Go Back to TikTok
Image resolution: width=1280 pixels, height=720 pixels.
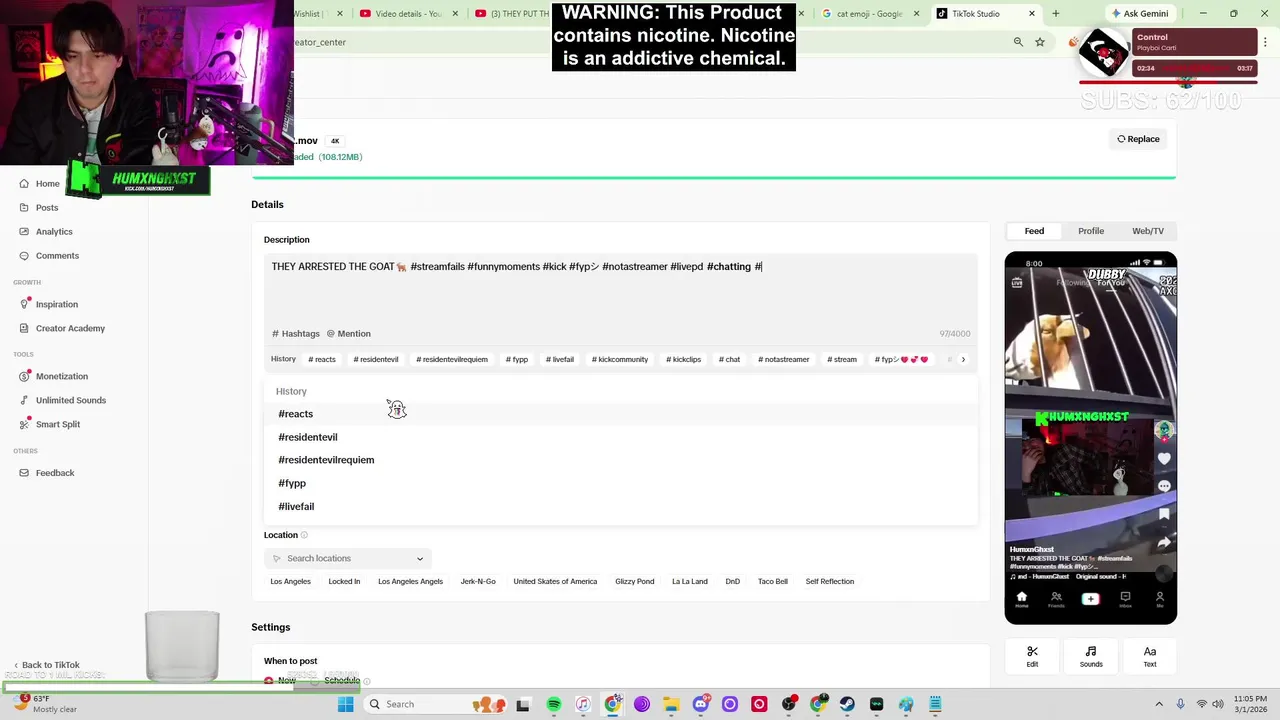pos(47,665)
